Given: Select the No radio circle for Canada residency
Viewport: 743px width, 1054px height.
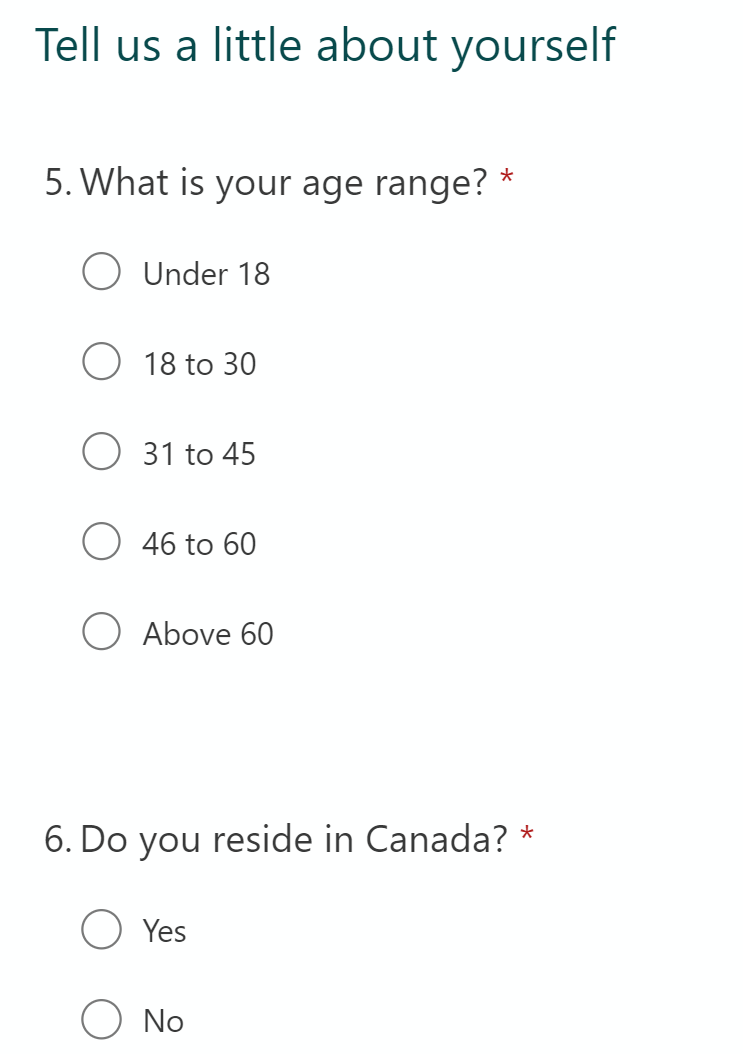Looking at the screenshot, I should 102,1019.
